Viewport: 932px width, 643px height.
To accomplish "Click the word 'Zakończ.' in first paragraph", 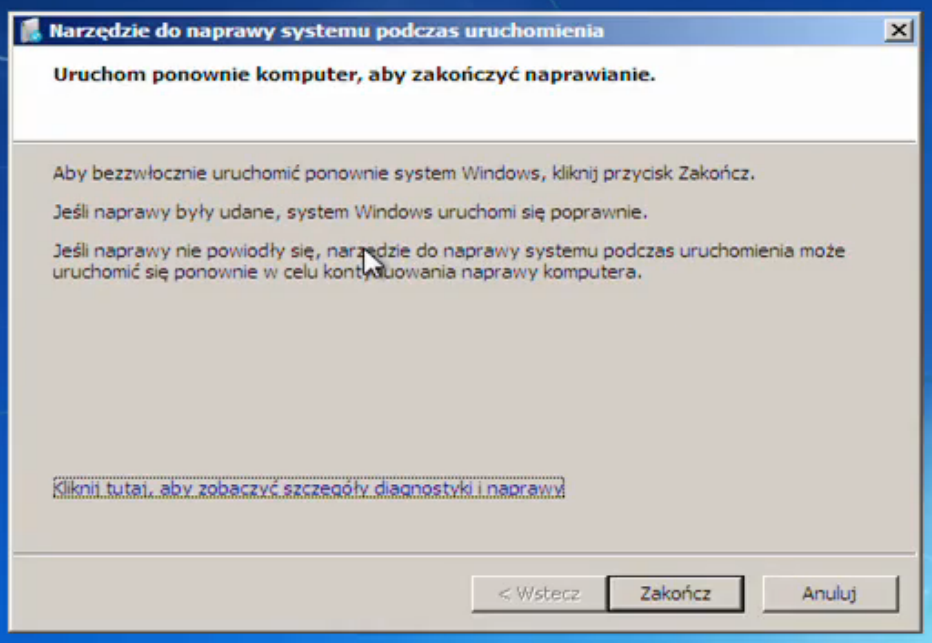I will click(716, 174).
